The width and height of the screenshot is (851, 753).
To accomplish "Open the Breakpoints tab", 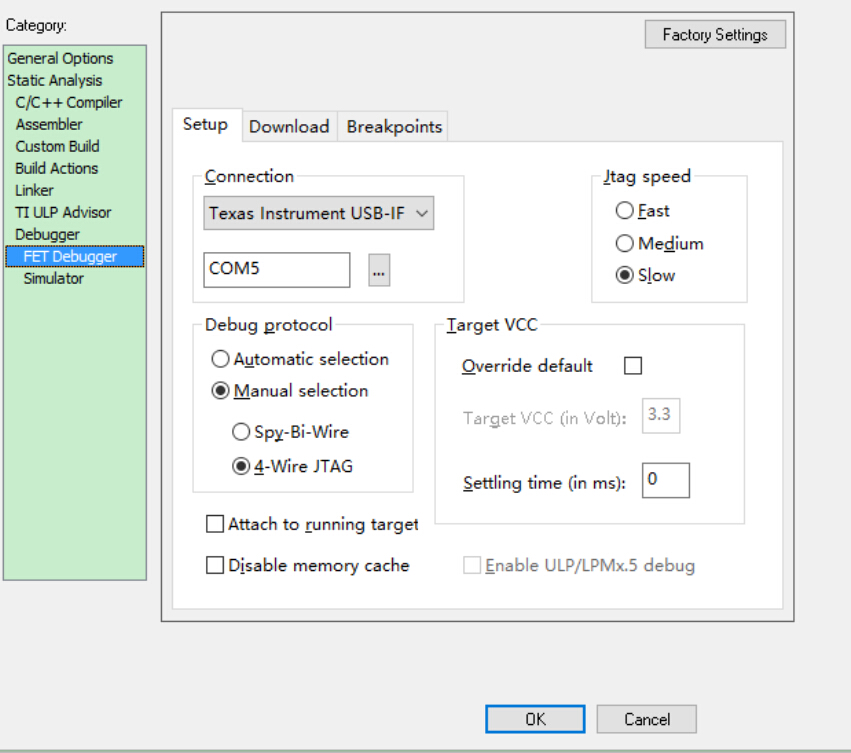I will click(x=394, y=127).
